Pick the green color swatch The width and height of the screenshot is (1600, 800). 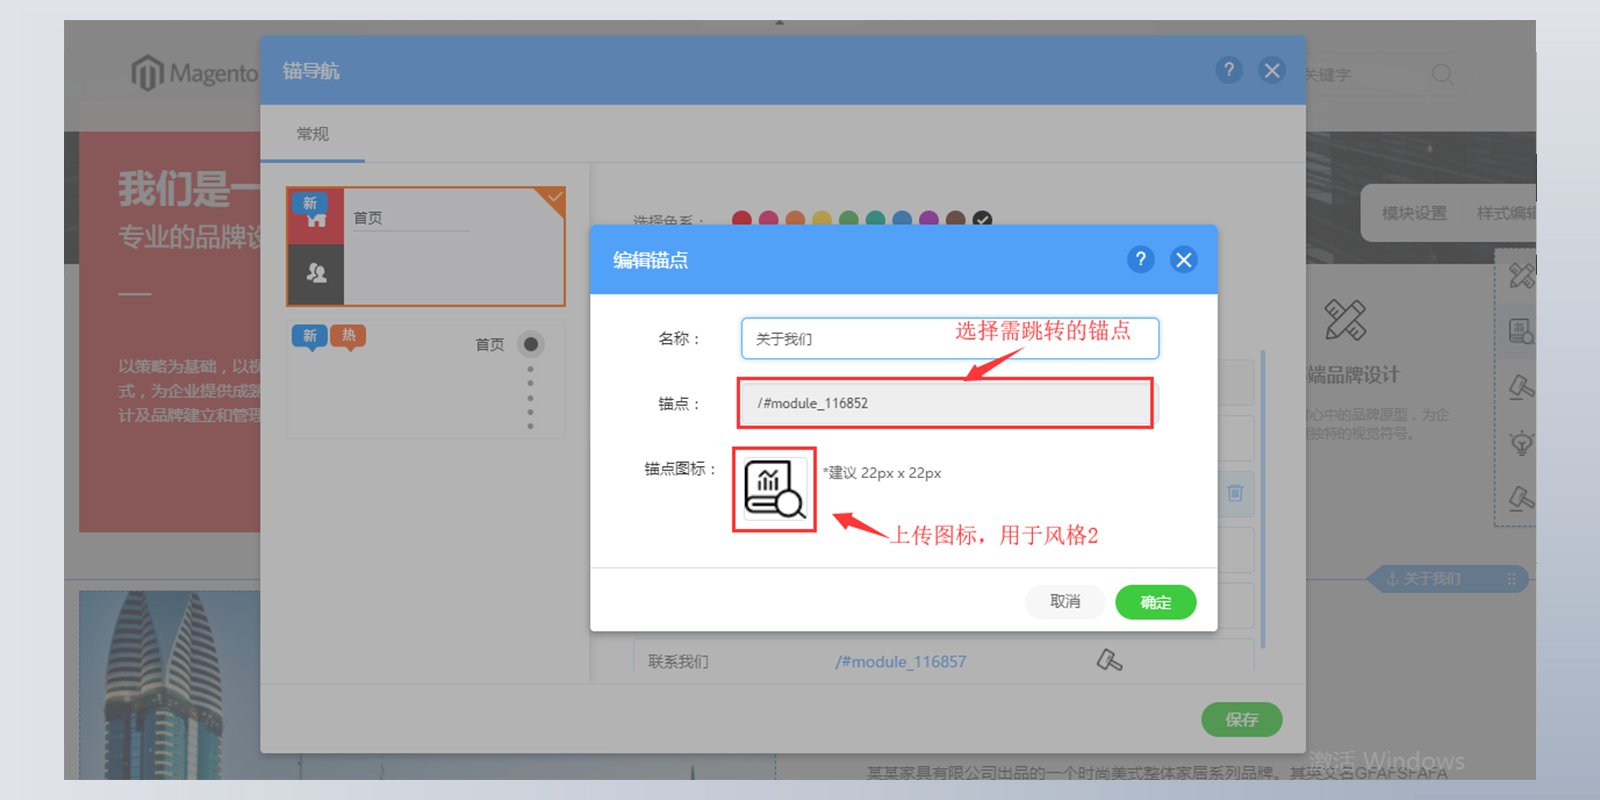(x=849, y=219)
